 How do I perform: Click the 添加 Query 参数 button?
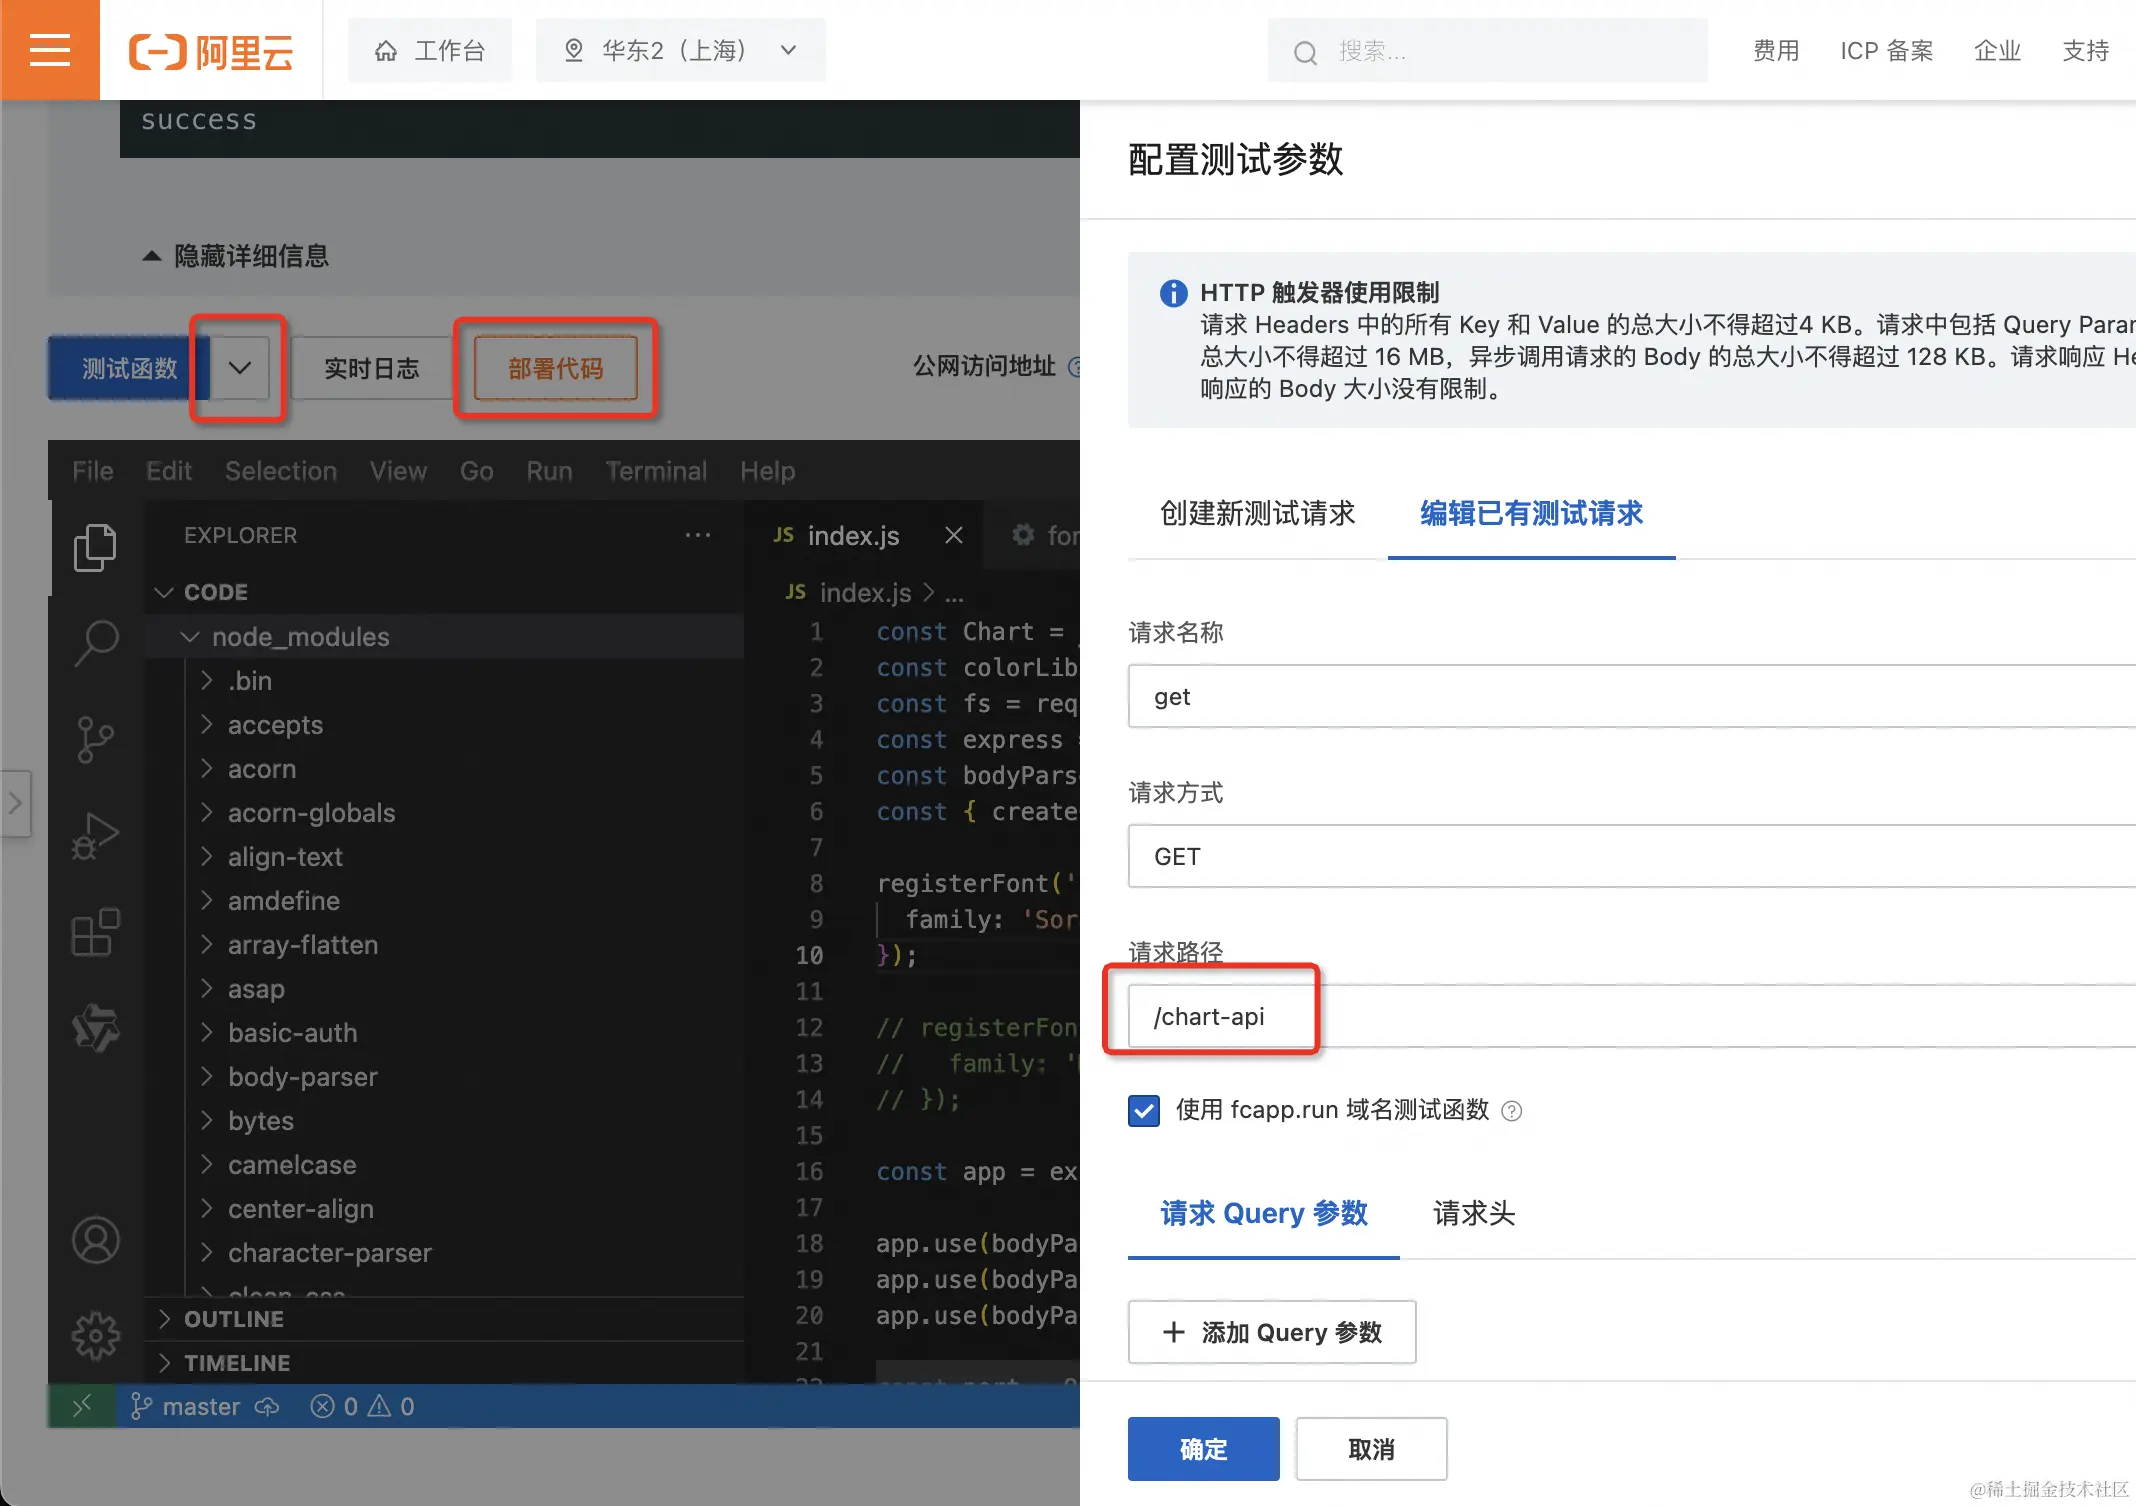(1271, 1332)
